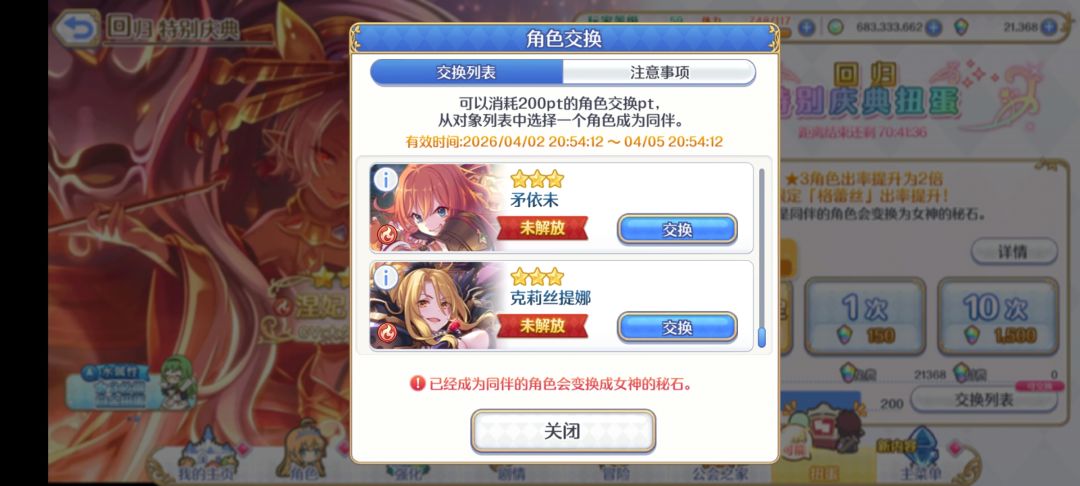
Task: Open 克莉丝提娜 character portrait
Action: tap(437, 306)
